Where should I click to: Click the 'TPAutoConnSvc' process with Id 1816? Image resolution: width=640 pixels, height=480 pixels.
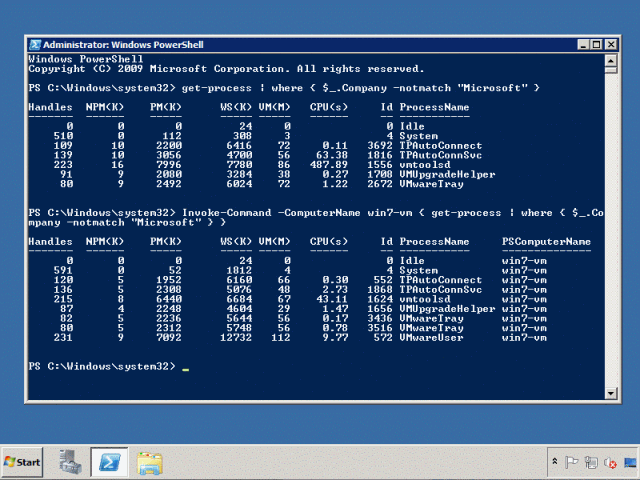point(440,156)
